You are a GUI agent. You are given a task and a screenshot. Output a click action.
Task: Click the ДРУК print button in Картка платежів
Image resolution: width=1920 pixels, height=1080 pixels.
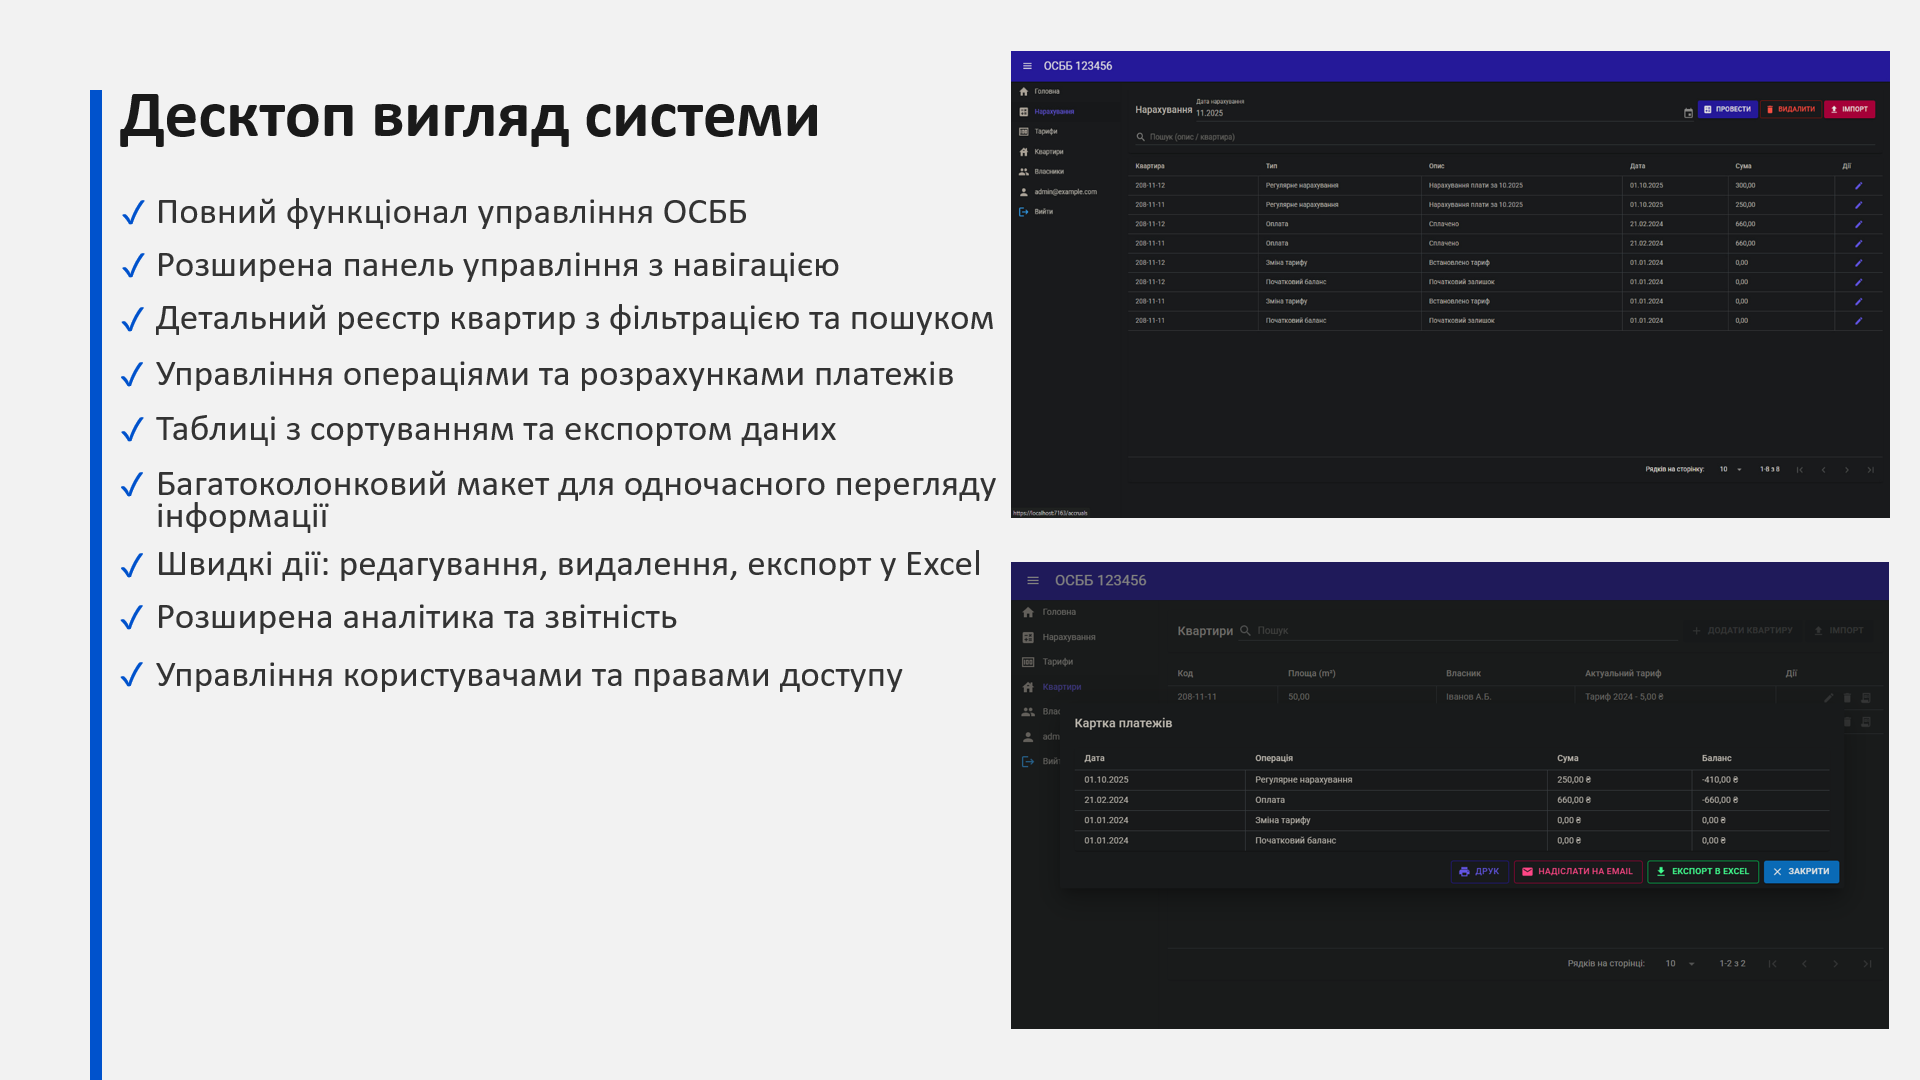pos(1479,872)
